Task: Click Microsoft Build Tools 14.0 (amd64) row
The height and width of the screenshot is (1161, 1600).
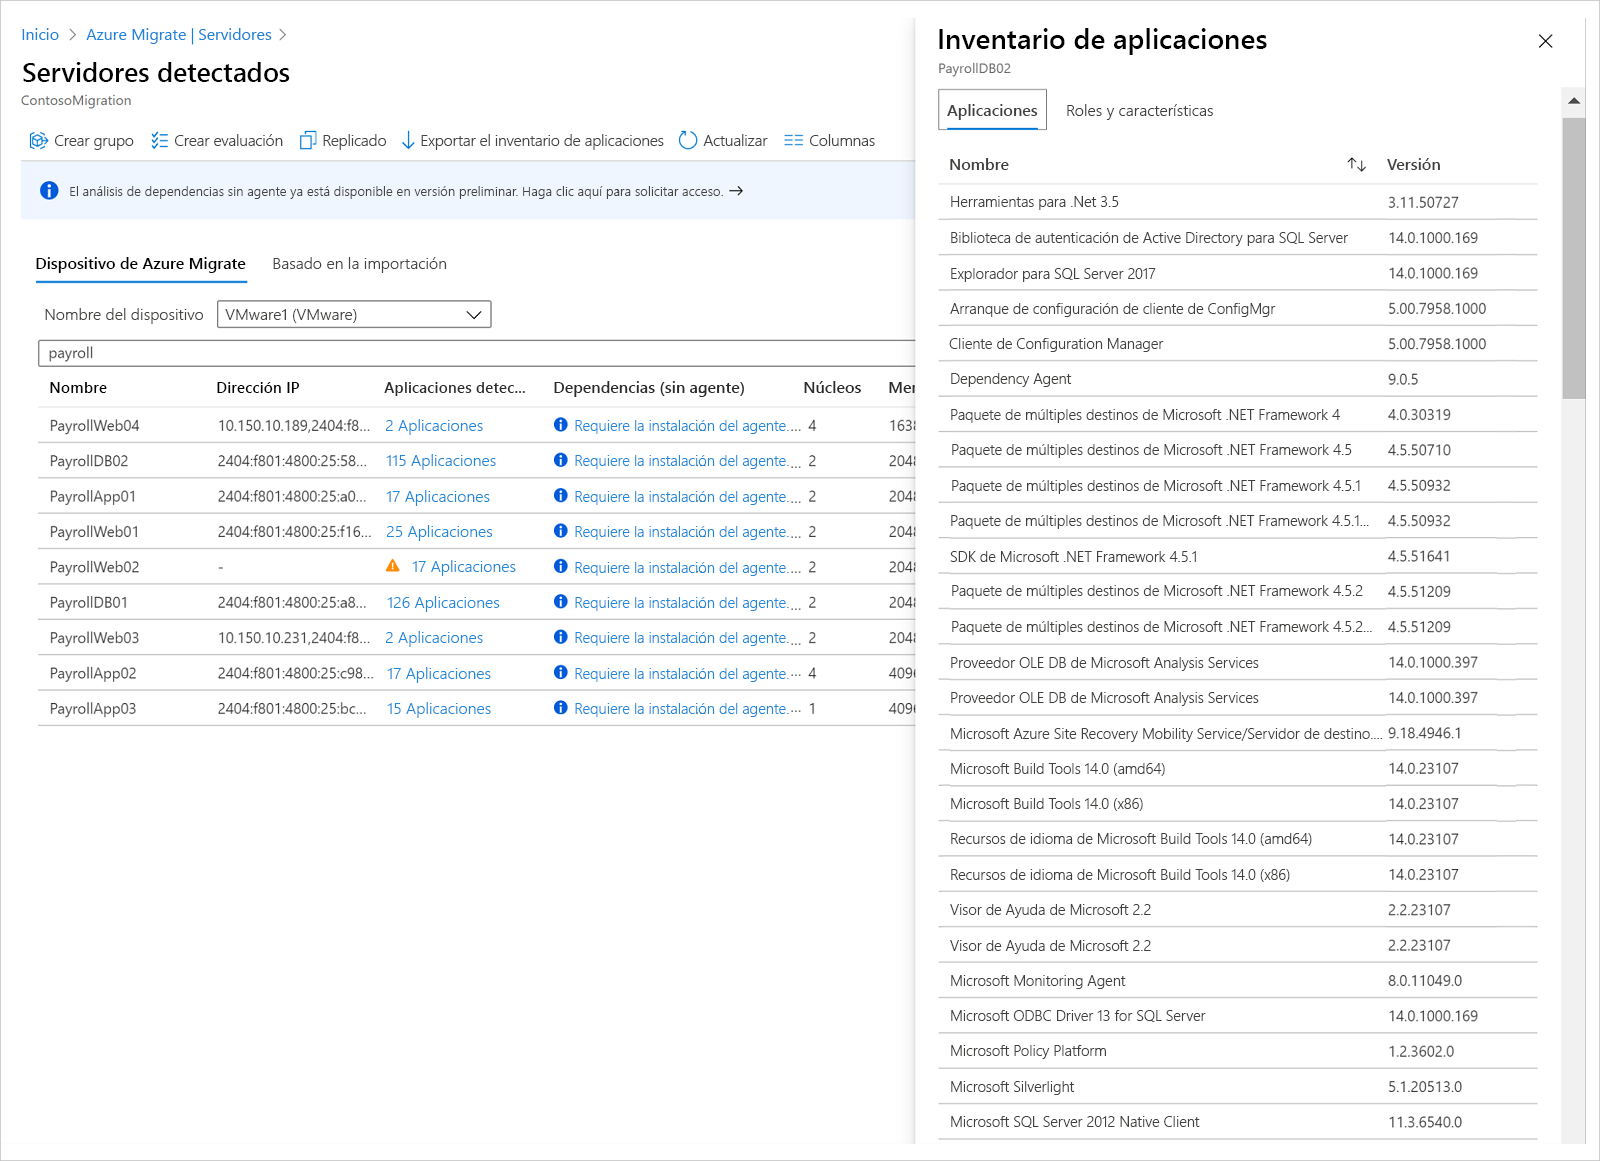Action: pos(1237,769)
